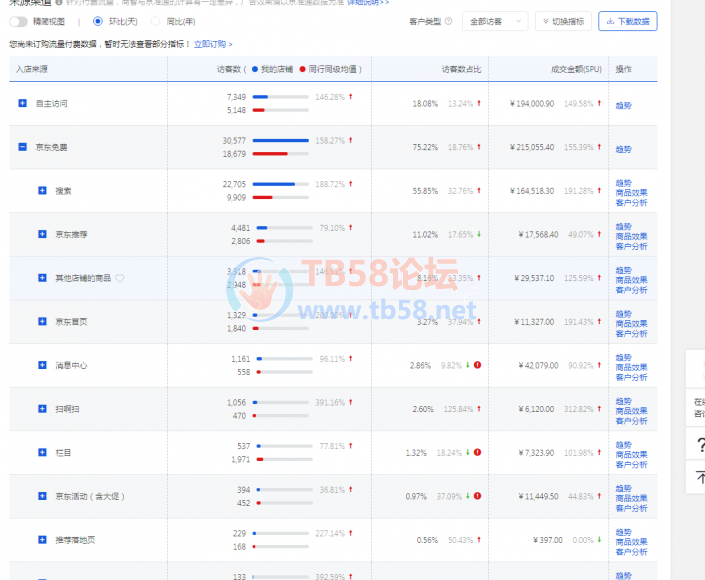Expand the 推荐落地页 row
Viewport: 705px width, 580px height.
coord(42,540)
